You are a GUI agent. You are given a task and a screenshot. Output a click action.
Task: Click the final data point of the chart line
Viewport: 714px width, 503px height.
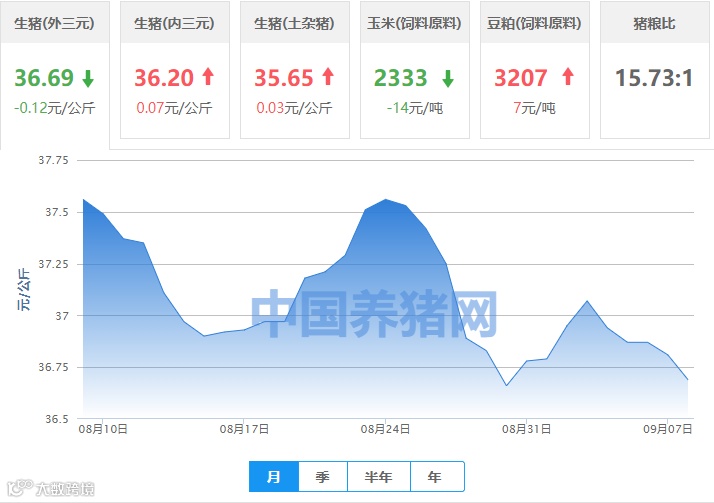(x=688, y=379)
